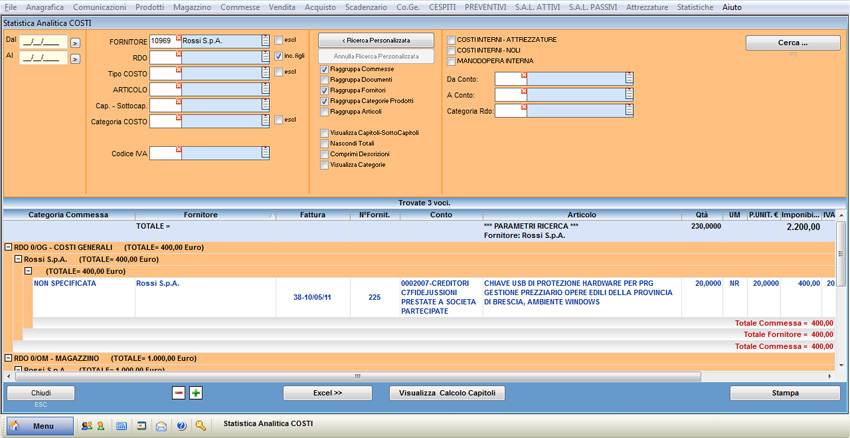850x438 pixels.
Task: Expand the RDO 0/OM - MAGAZZINO group
Action: [9, 357]
